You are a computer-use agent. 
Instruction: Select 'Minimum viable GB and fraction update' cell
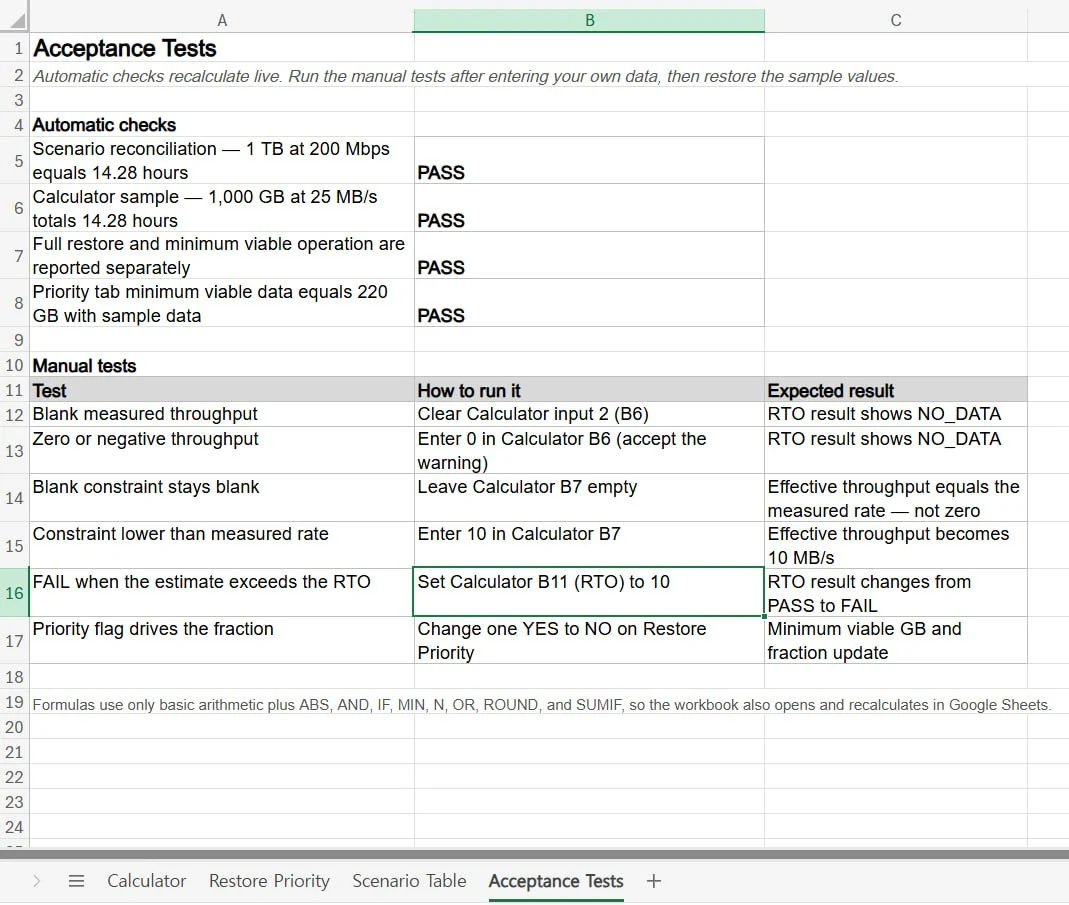tap(895, 640)
